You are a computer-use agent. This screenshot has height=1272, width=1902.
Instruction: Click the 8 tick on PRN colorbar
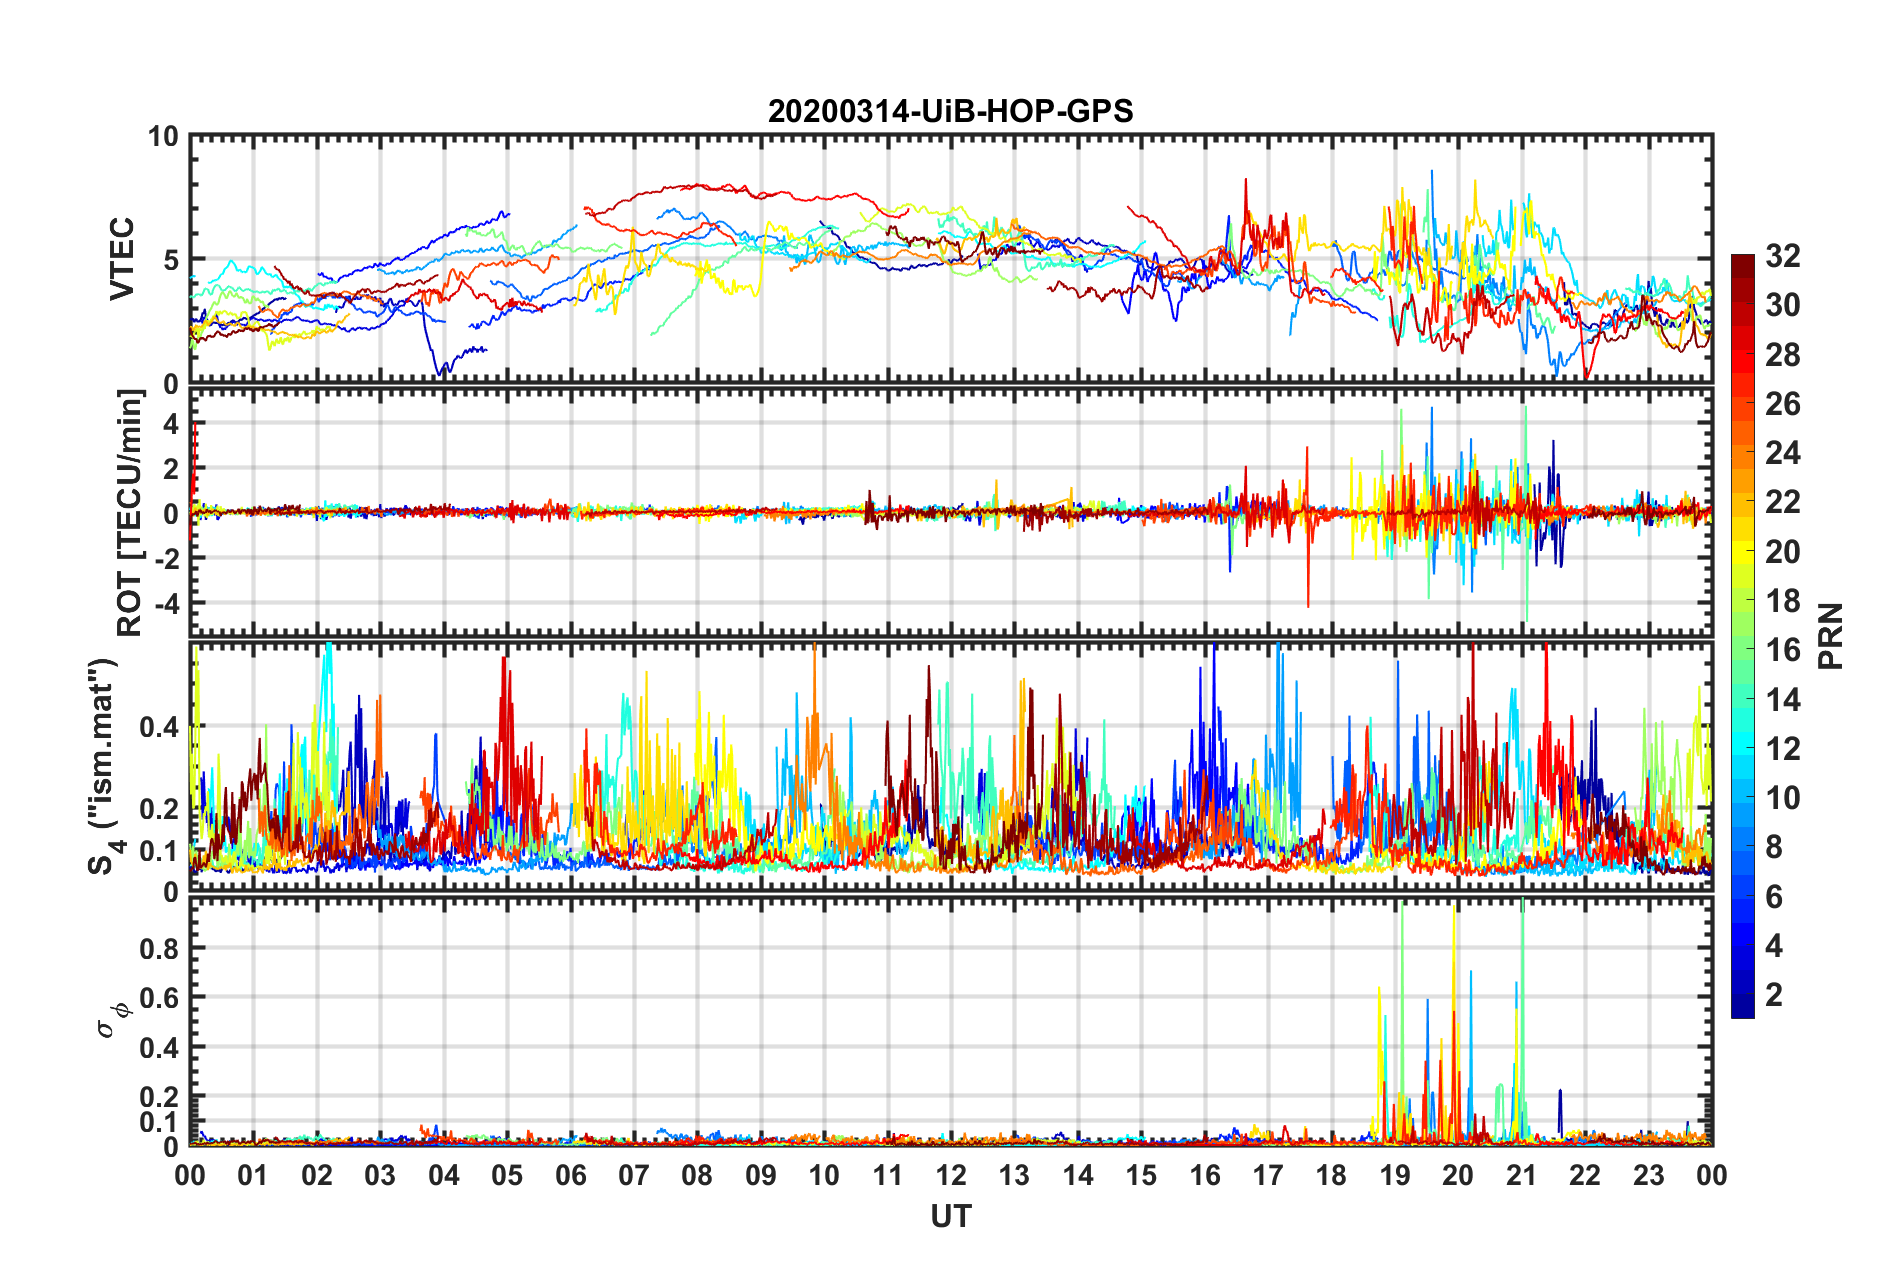tap(1774, 847)
